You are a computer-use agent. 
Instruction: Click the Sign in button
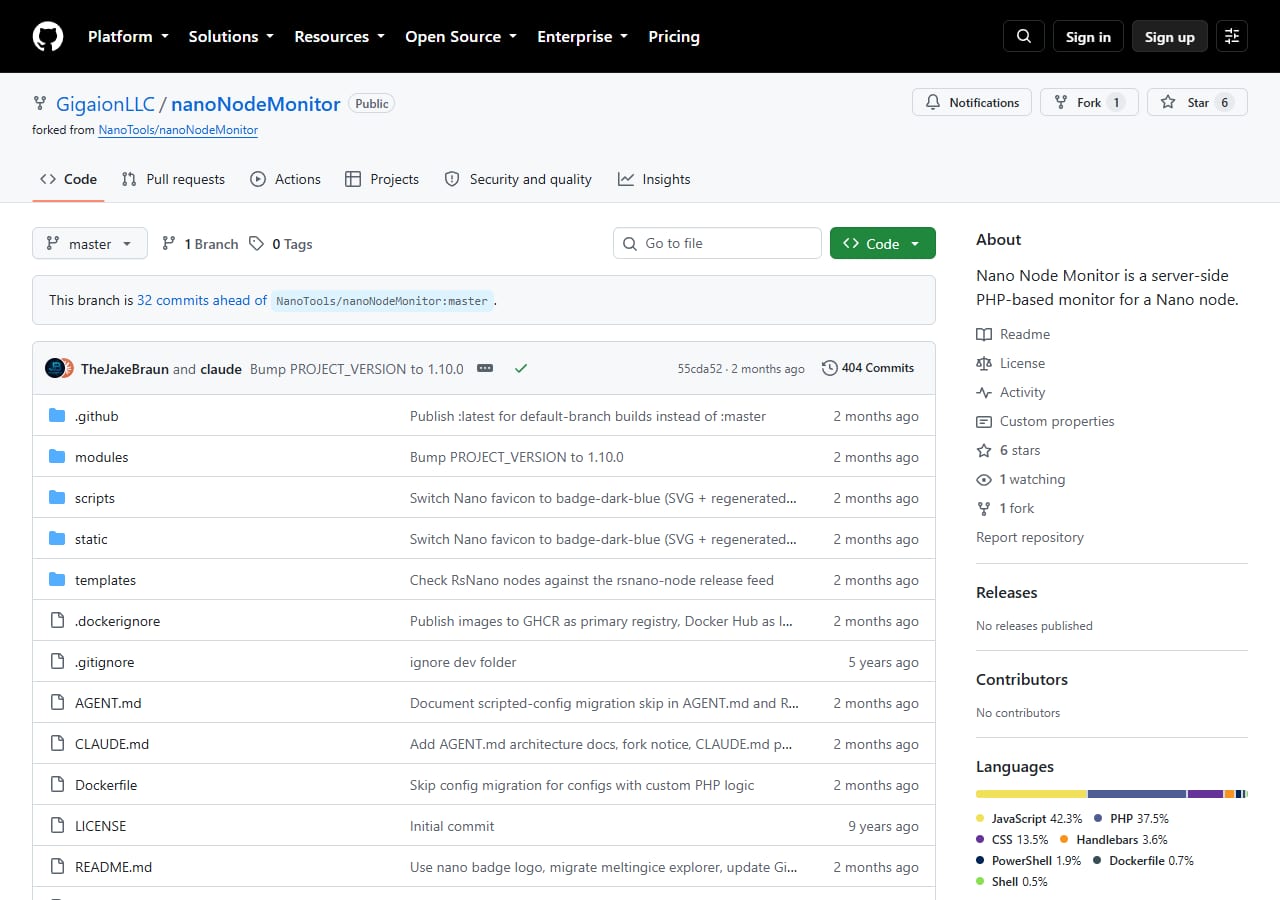(1088, 37)
